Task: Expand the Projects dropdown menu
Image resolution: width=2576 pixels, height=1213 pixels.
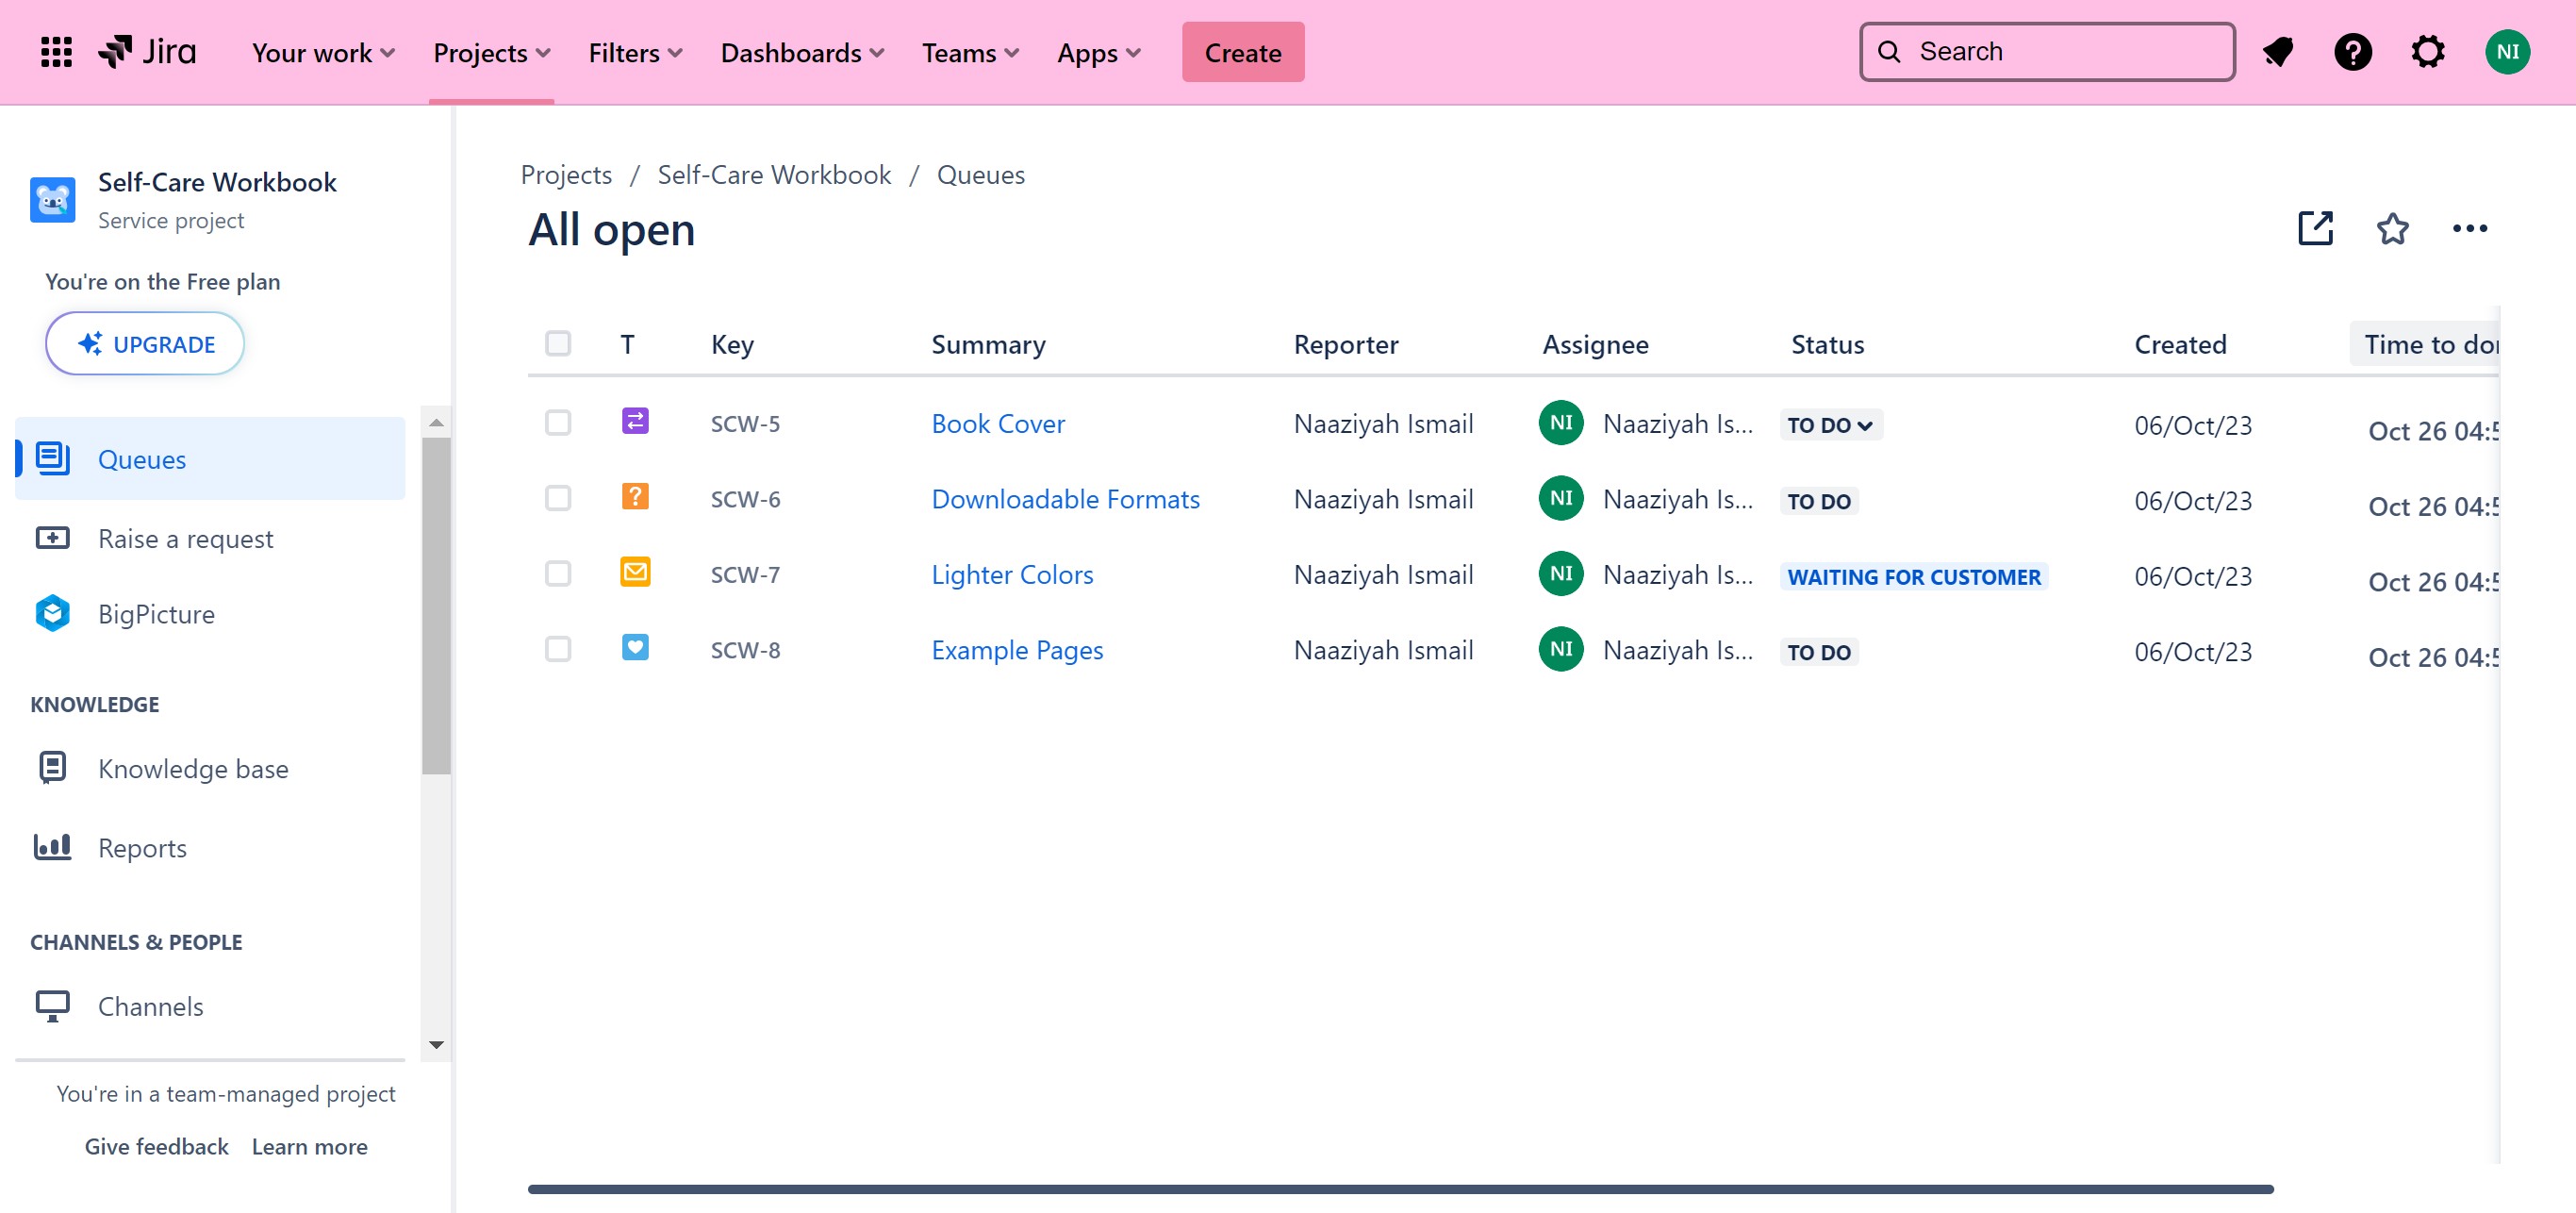Action: point(491,53)
